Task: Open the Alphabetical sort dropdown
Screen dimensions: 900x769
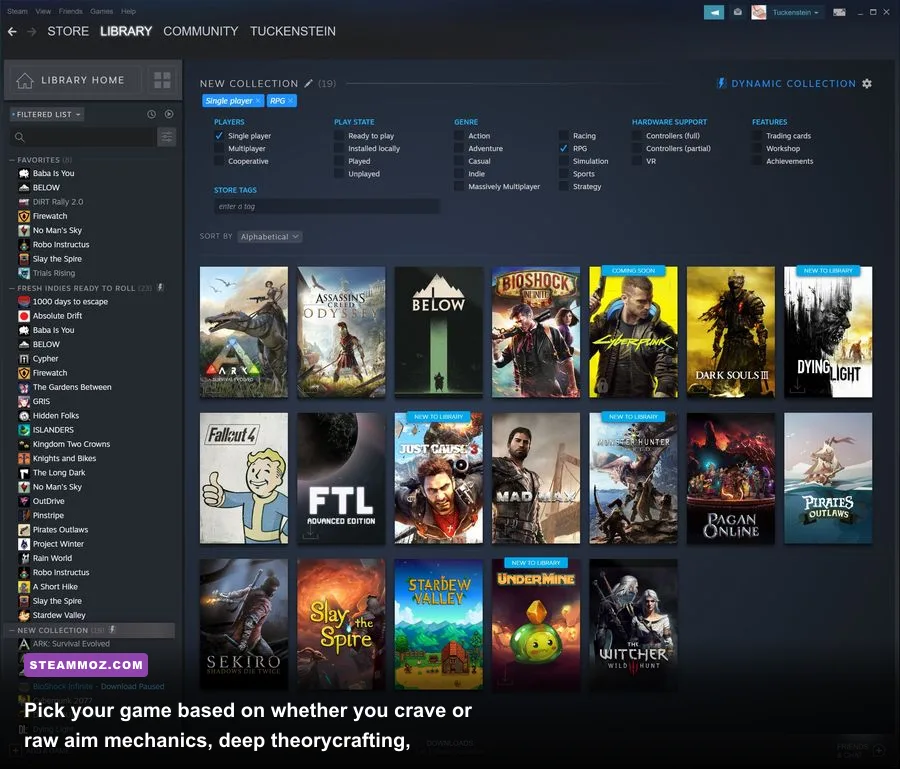Action: coord(269,236)
